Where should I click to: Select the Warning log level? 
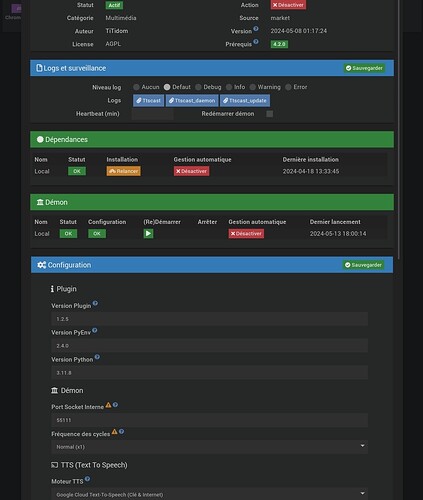pos(253,87)
